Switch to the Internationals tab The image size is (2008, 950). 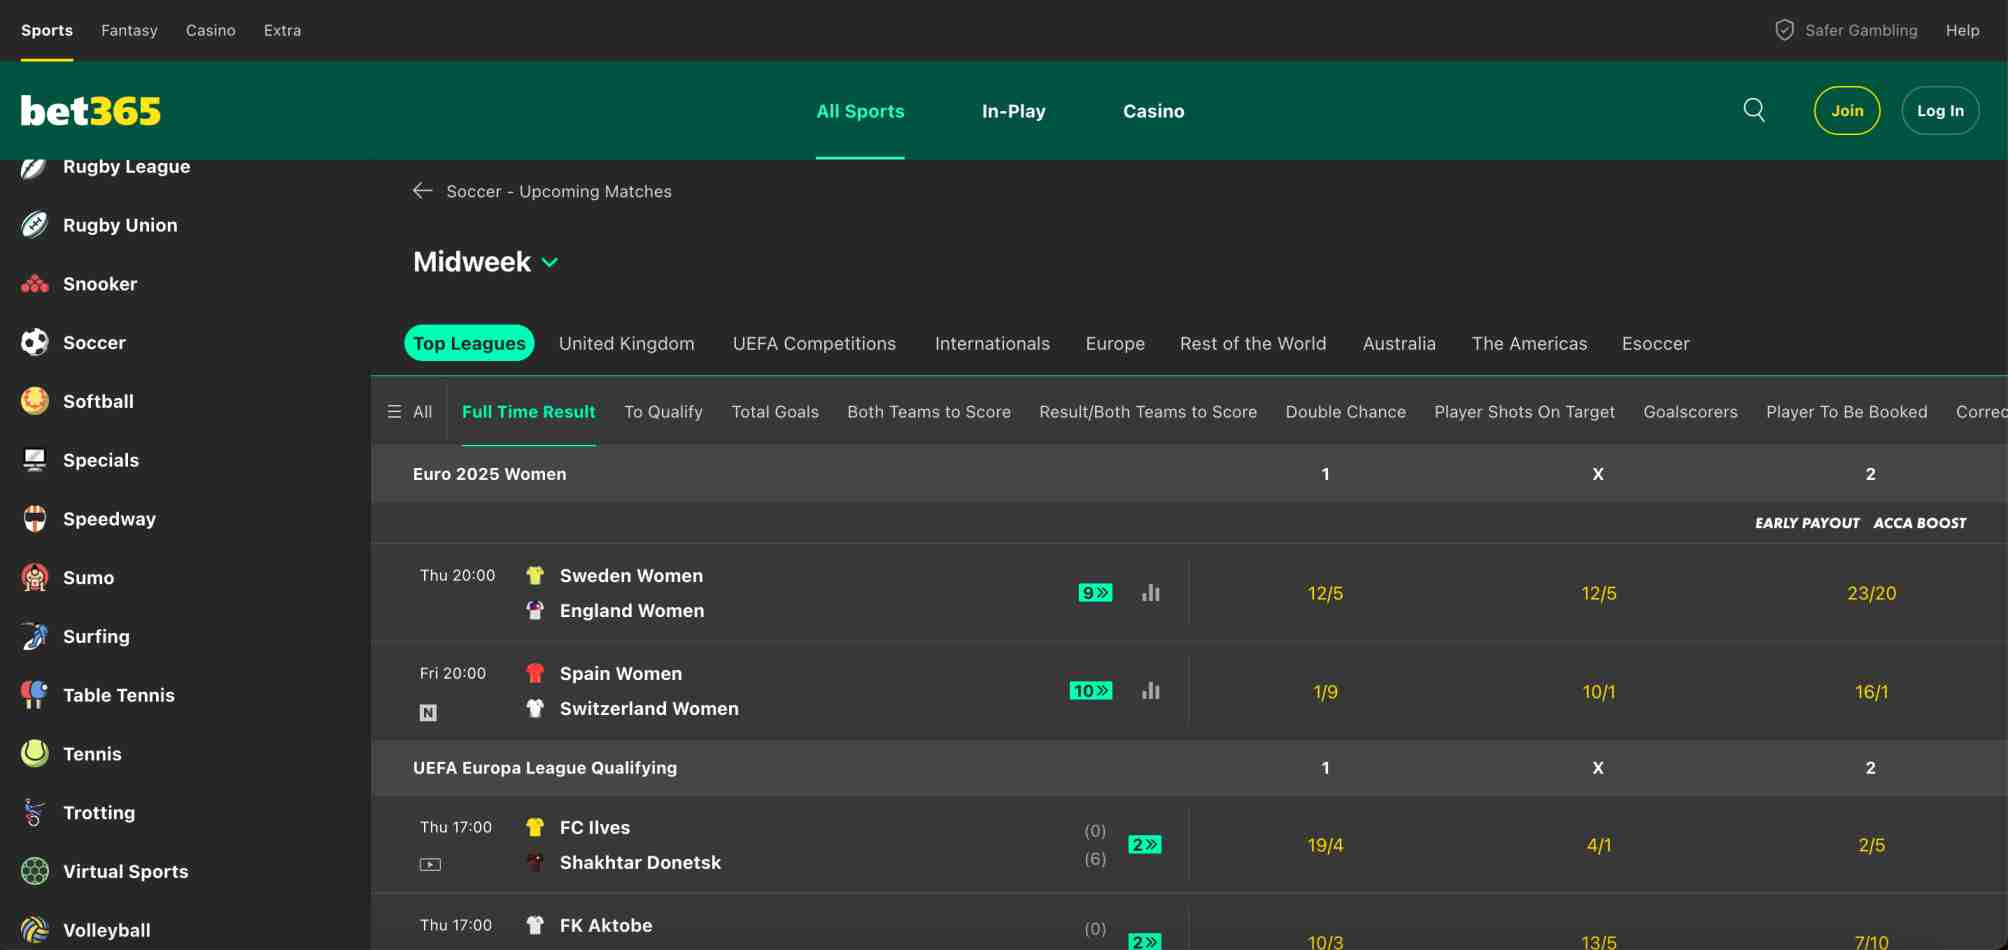tap(992, 343)
